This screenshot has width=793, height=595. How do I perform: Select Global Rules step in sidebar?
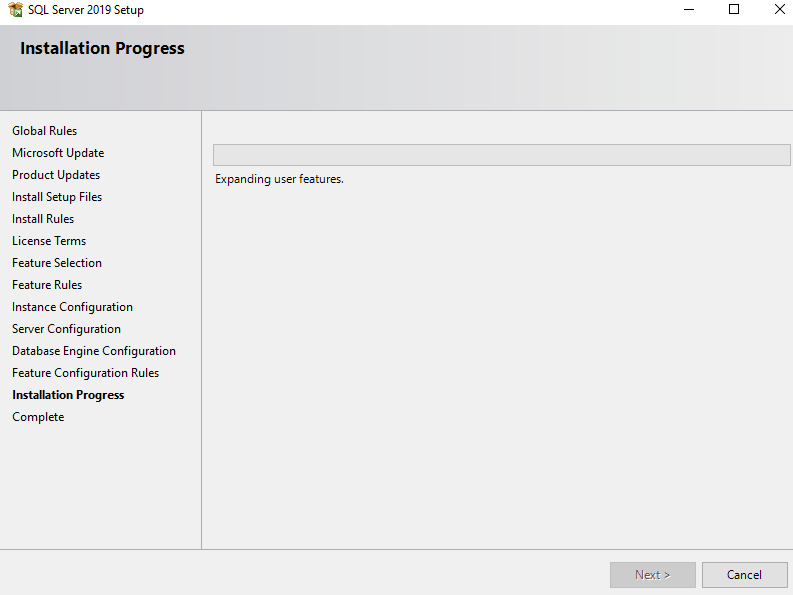click(45, 131)
